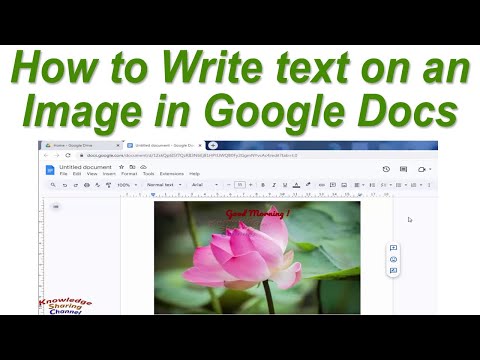Open the highlight color picker
Viewport: 480px width, 360px height.
click(308, 185)
